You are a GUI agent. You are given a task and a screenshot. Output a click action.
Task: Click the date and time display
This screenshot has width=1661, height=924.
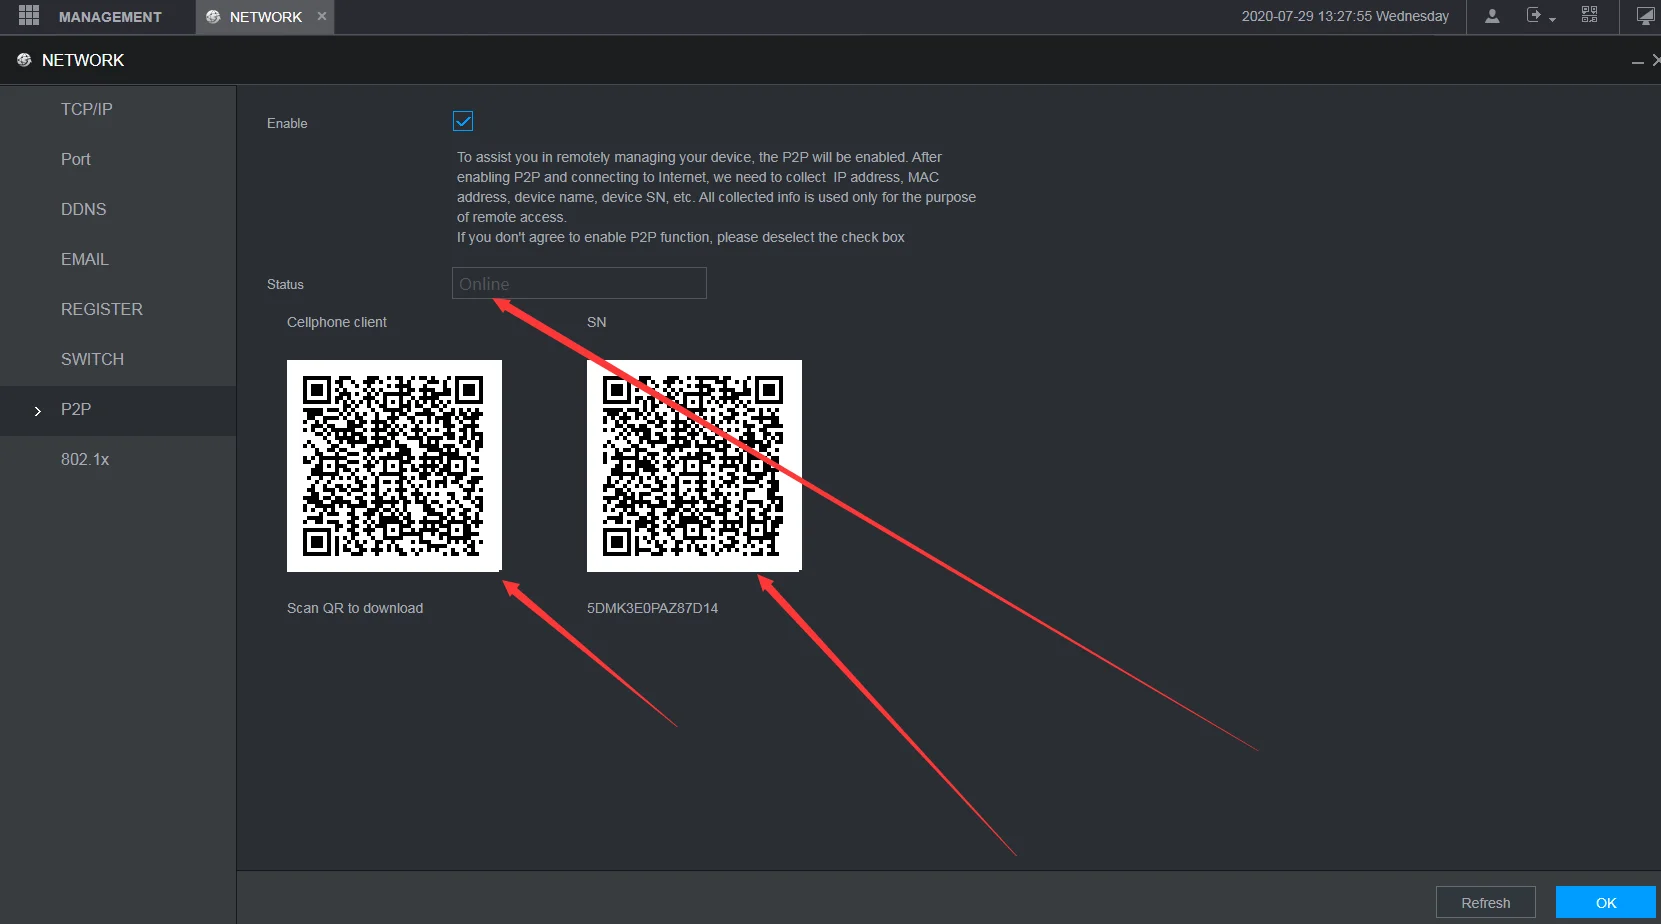click(x=1345, y=16)
